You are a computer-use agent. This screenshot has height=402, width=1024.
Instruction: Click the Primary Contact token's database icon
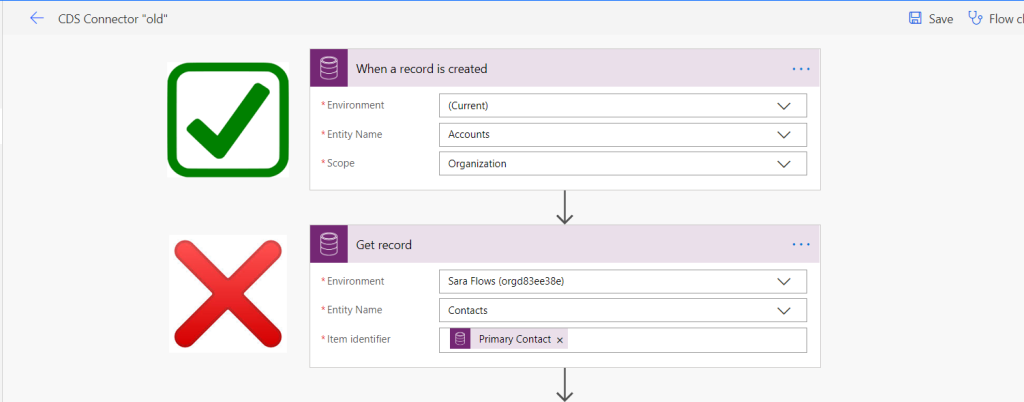(x=461, y=339)
